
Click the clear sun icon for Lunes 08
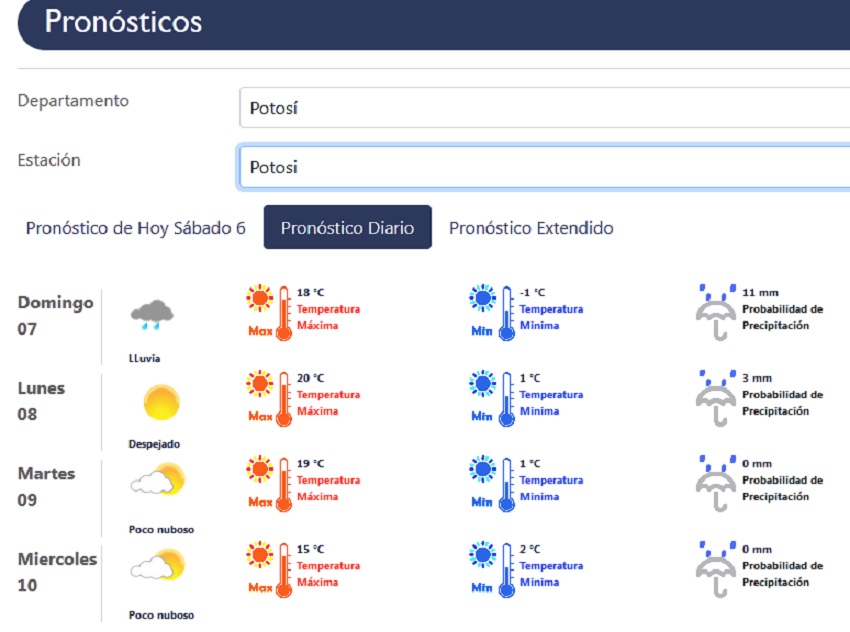click(x=161, y=402)
